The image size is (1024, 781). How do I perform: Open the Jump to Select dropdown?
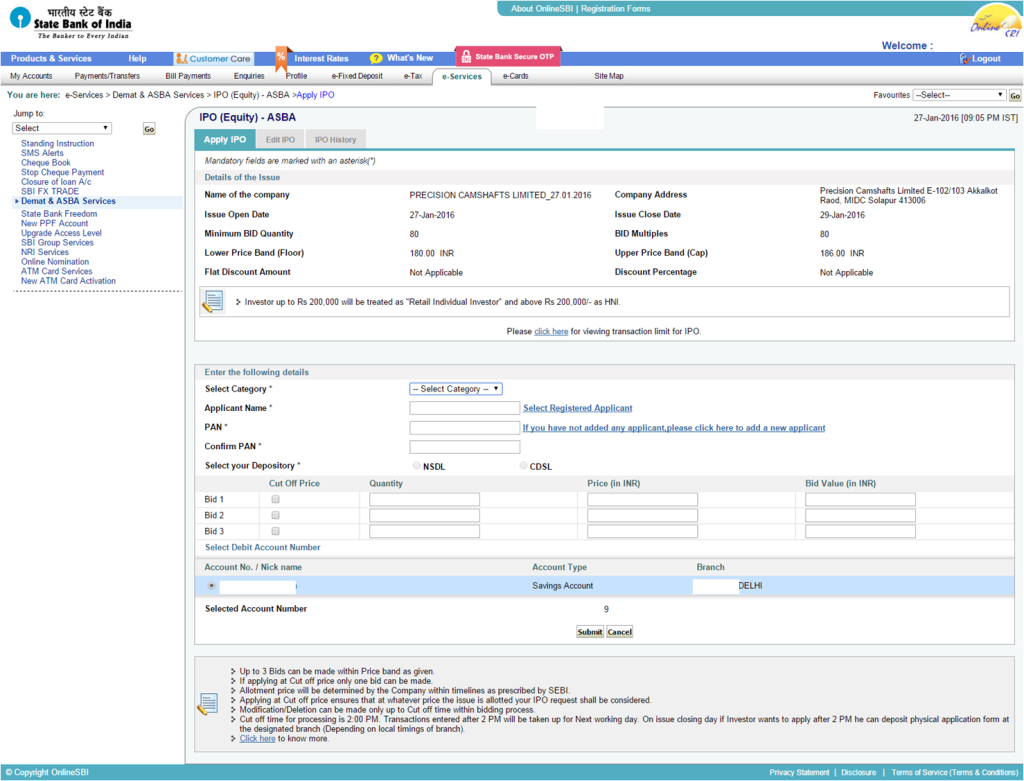(x=62, y=128)
